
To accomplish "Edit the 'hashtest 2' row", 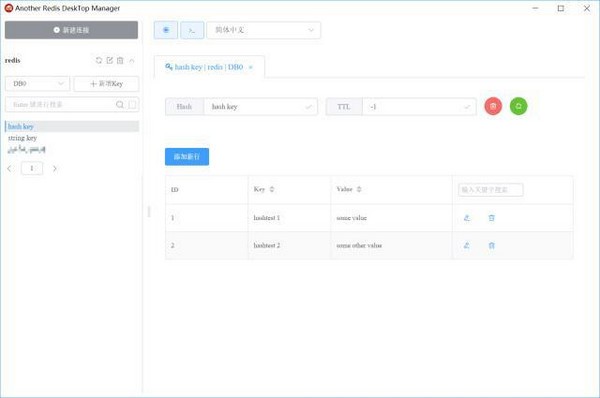I will click(466, 245).
